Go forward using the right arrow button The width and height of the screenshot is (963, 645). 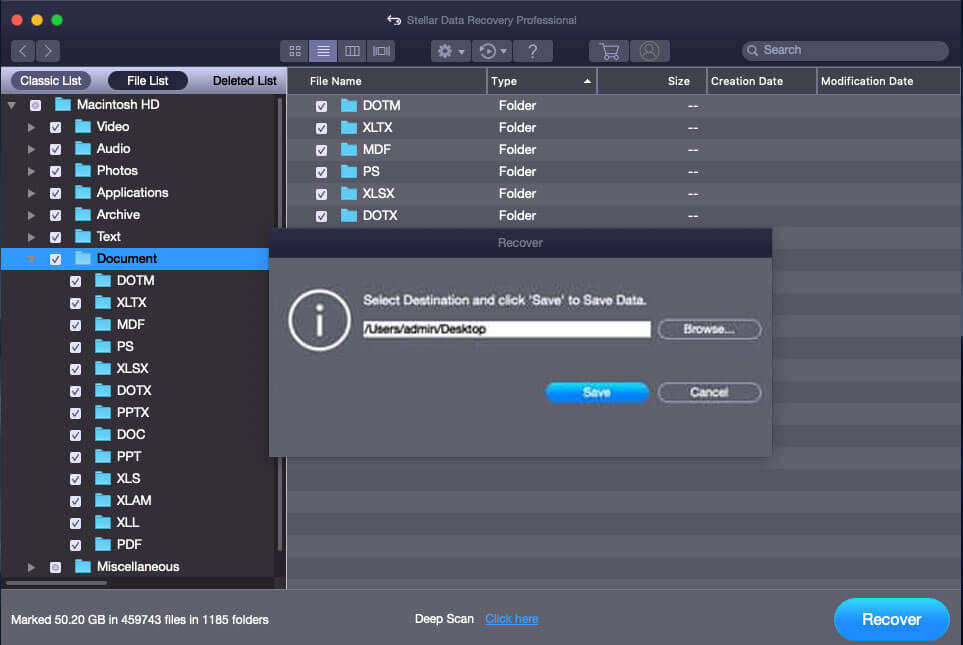[x=48, y=50]
